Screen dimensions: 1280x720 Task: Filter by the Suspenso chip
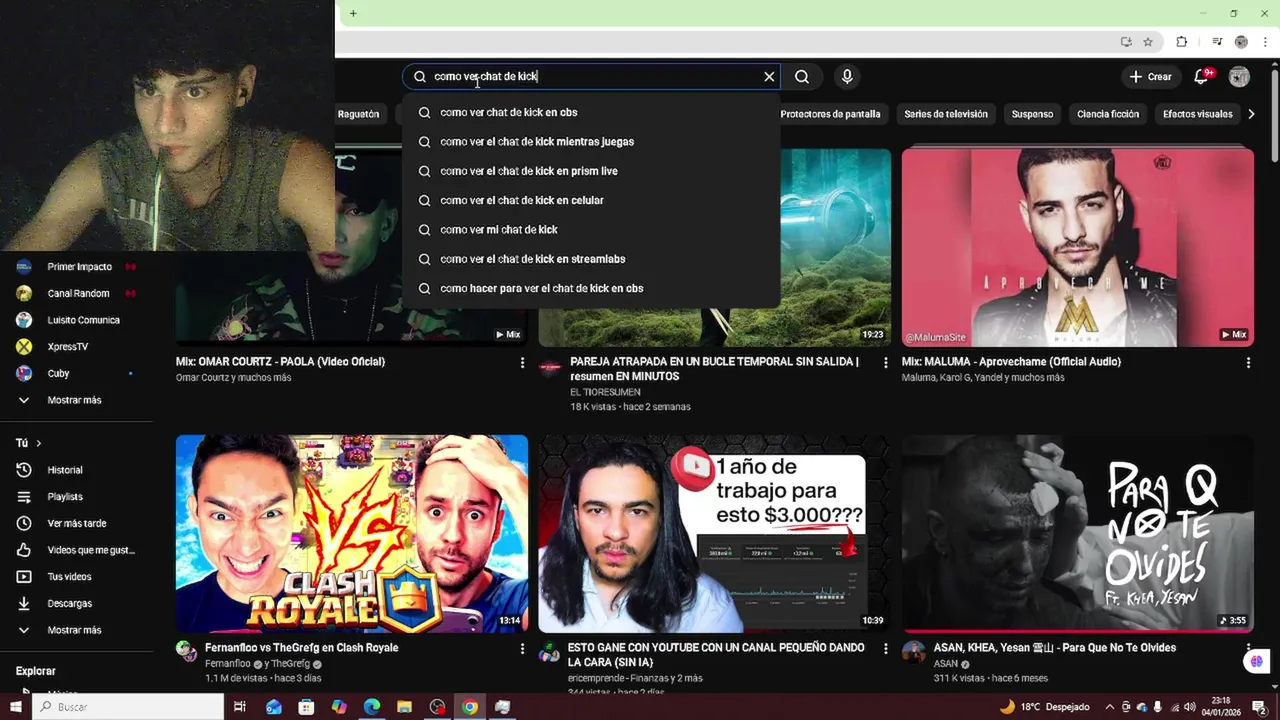tap(1032, 114)
